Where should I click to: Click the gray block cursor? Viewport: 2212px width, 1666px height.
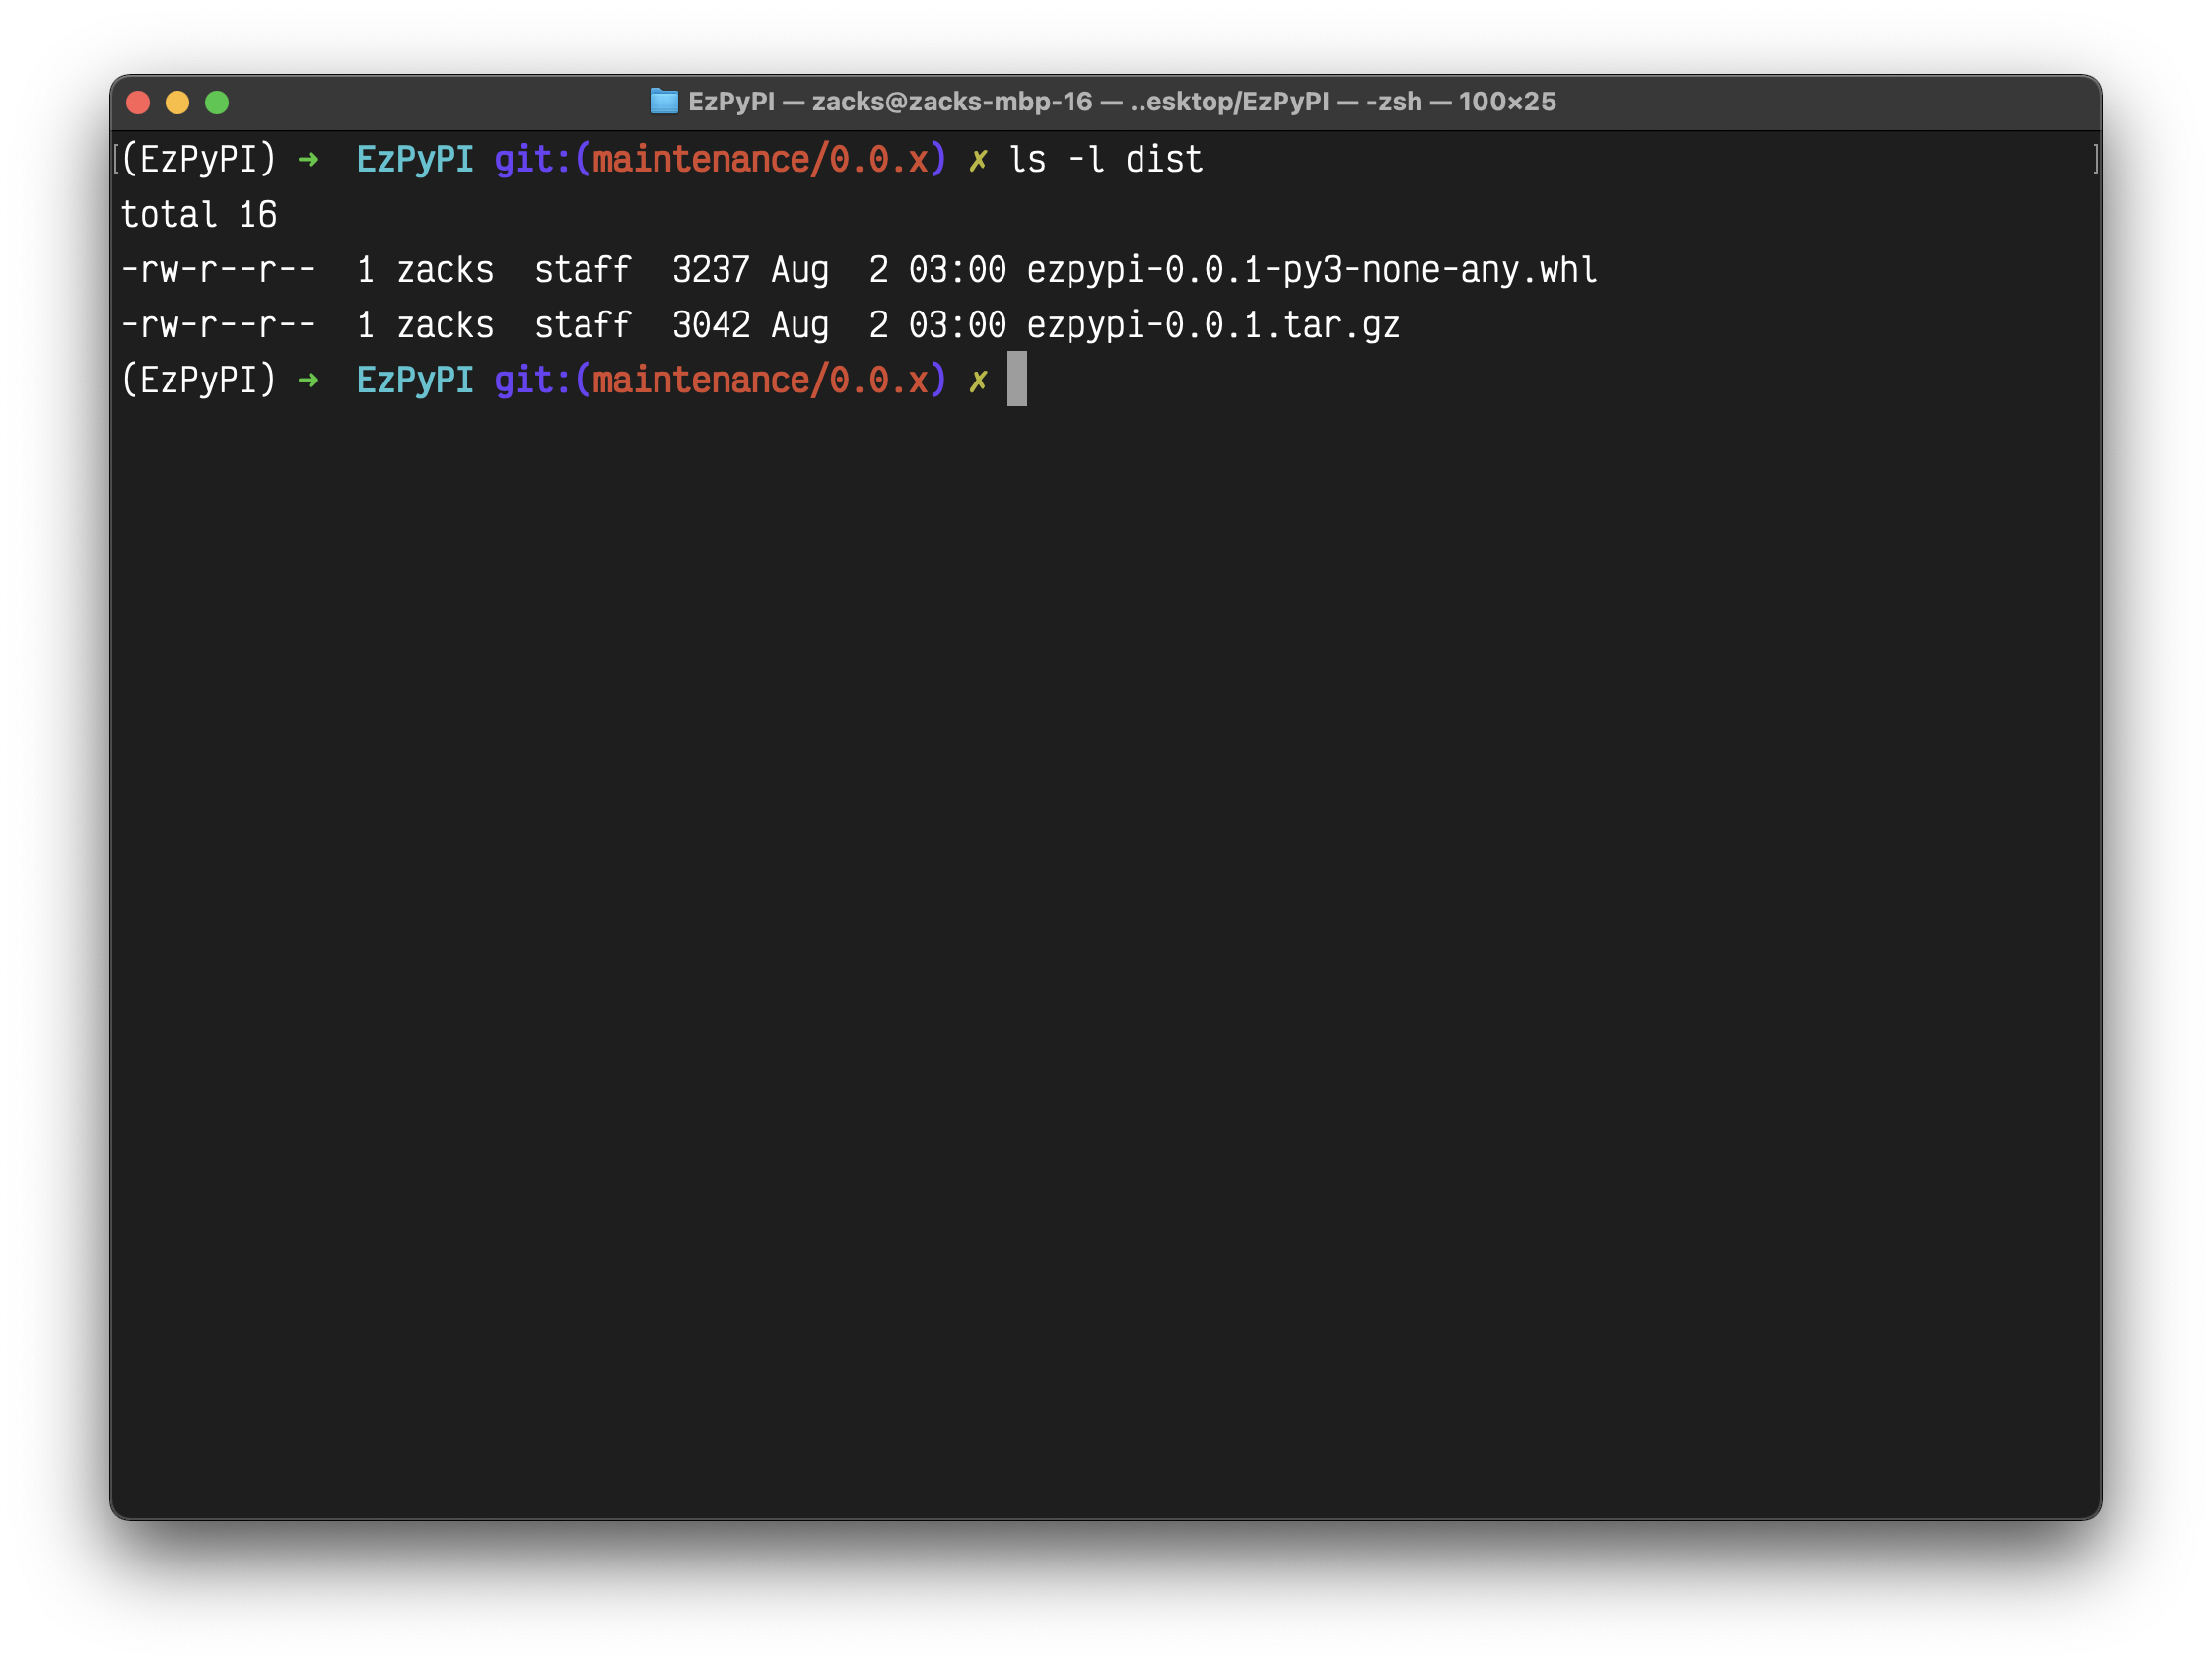1016,379
